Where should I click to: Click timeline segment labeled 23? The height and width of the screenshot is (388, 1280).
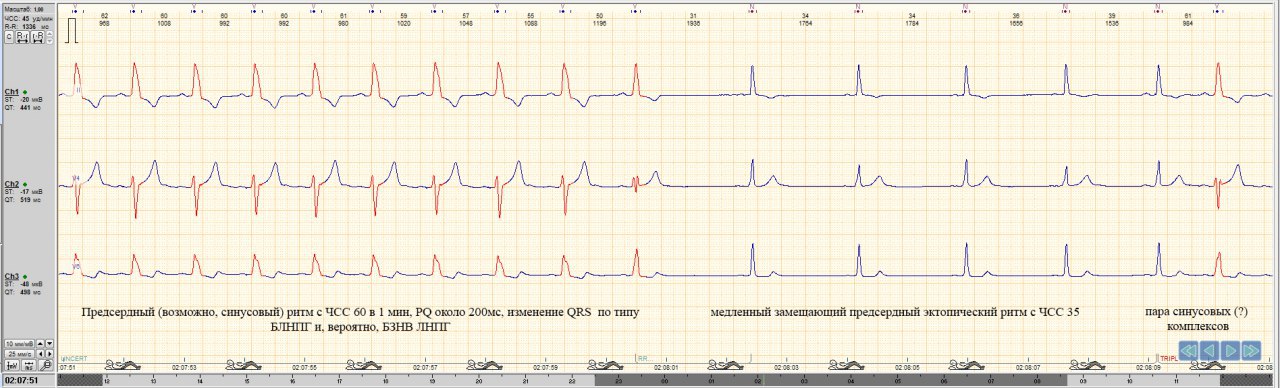point(619,381)
